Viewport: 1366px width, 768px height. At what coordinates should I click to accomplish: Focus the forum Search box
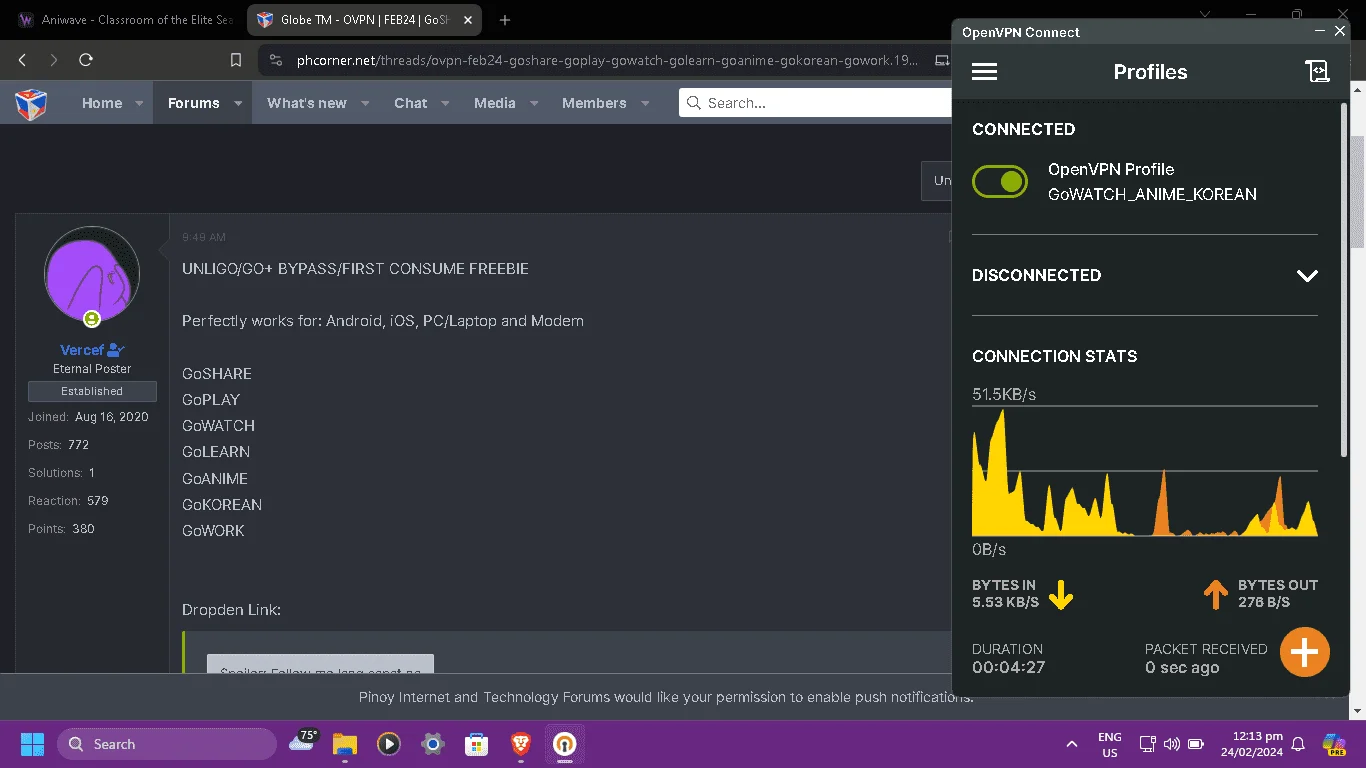(815, 103)
